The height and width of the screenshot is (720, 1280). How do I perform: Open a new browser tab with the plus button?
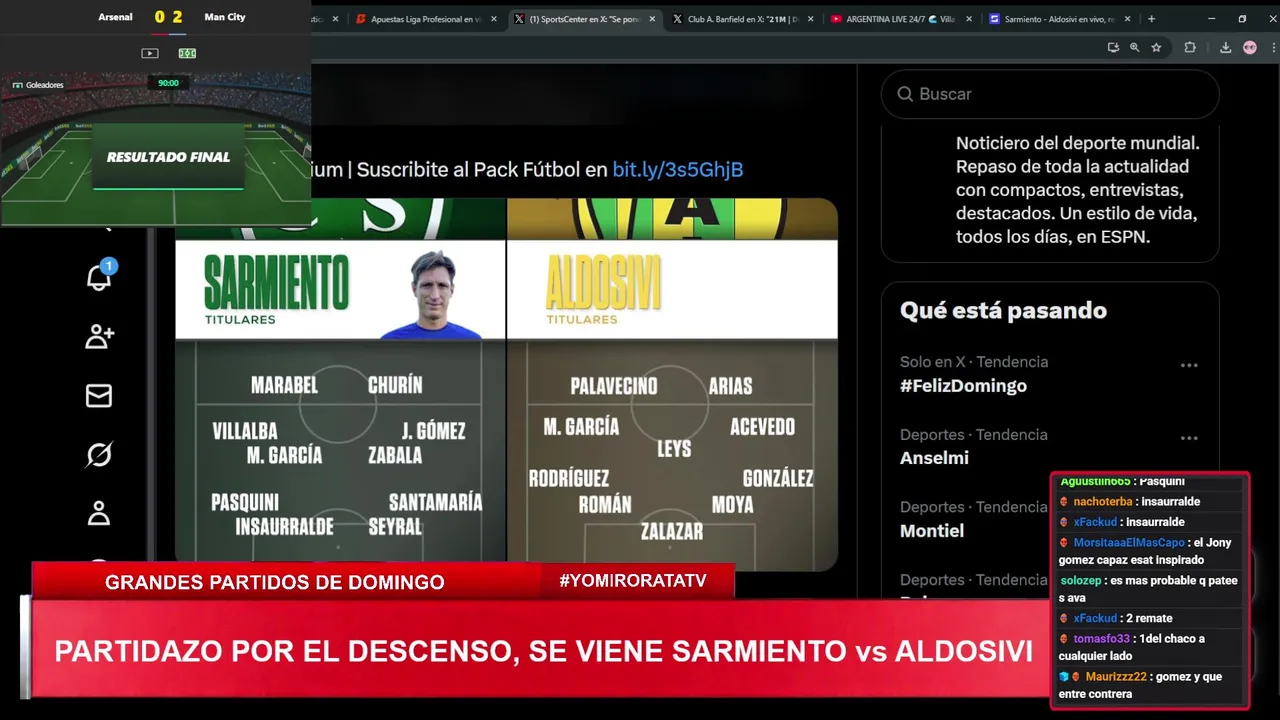point(1151,18)
